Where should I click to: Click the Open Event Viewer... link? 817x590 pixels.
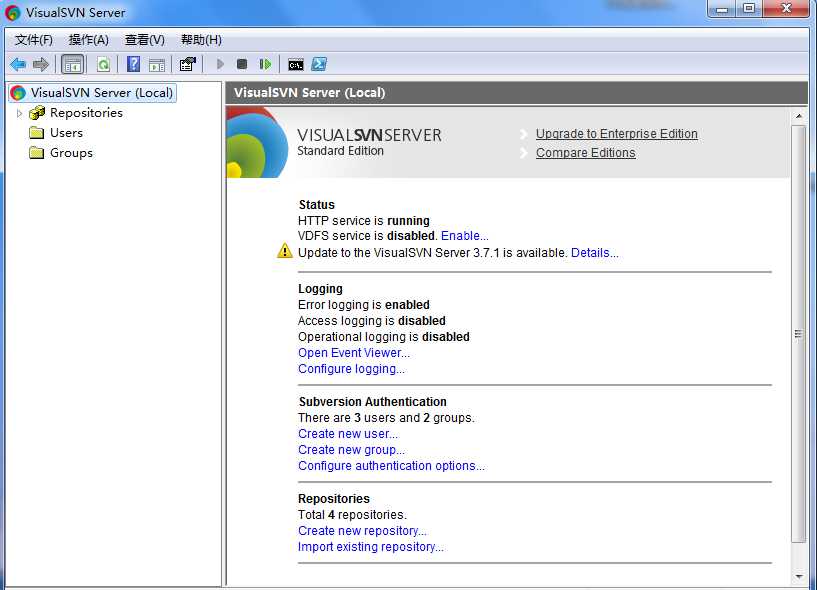click(354, 353)
